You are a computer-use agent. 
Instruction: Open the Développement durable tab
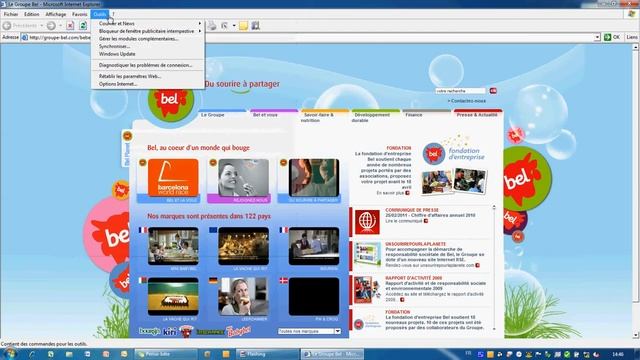tap(370, 118)
